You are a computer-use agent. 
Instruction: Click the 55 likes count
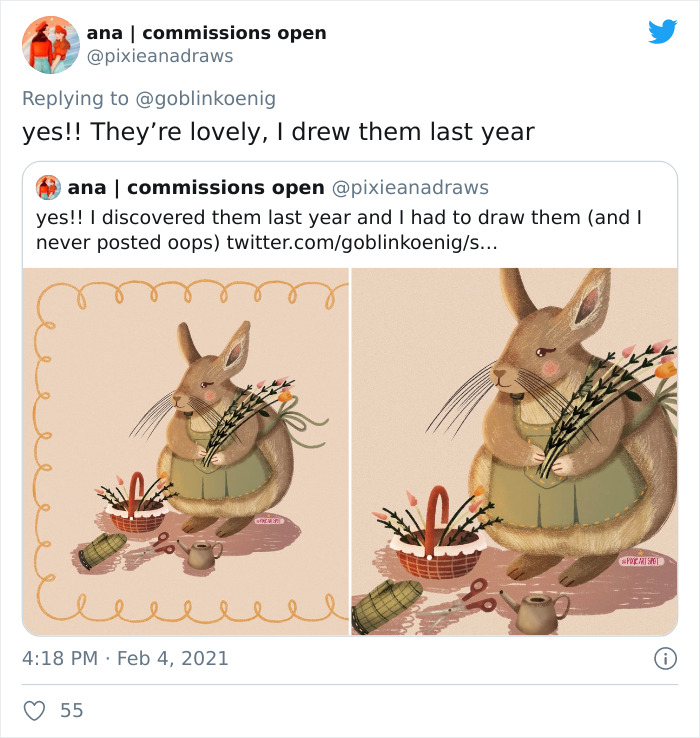coord(72,710)
